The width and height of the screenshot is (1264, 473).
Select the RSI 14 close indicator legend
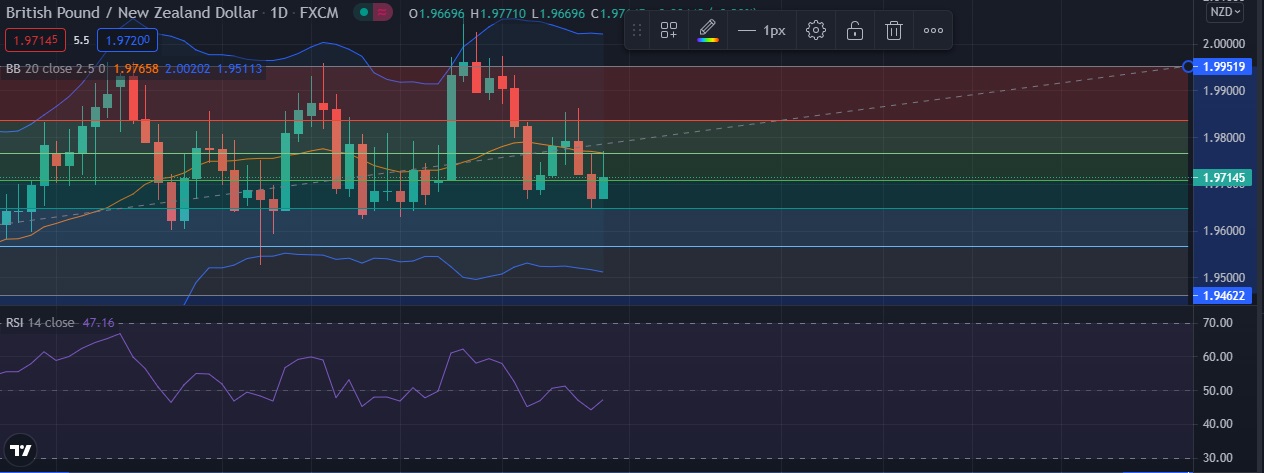(40, 322)
